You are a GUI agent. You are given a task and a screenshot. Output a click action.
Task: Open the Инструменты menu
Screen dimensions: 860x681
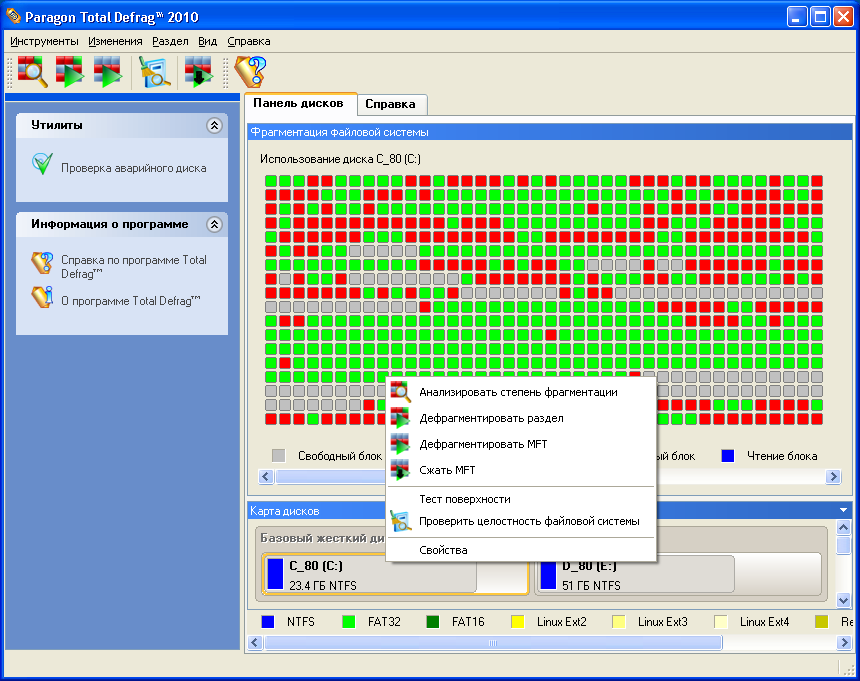coord(44,41)
